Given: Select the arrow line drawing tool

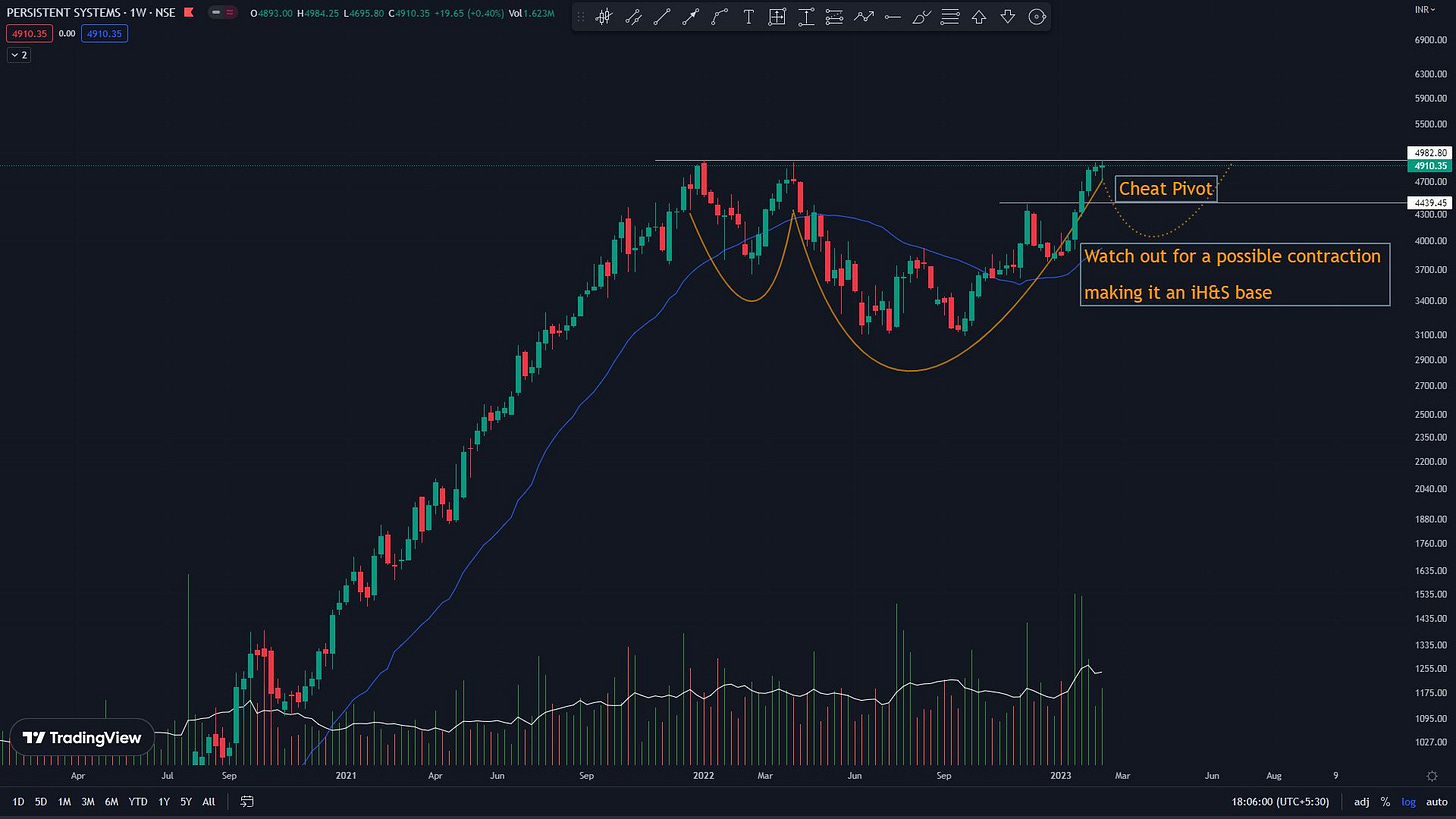Looking at the screenshot, I should (x=690, y=17).
